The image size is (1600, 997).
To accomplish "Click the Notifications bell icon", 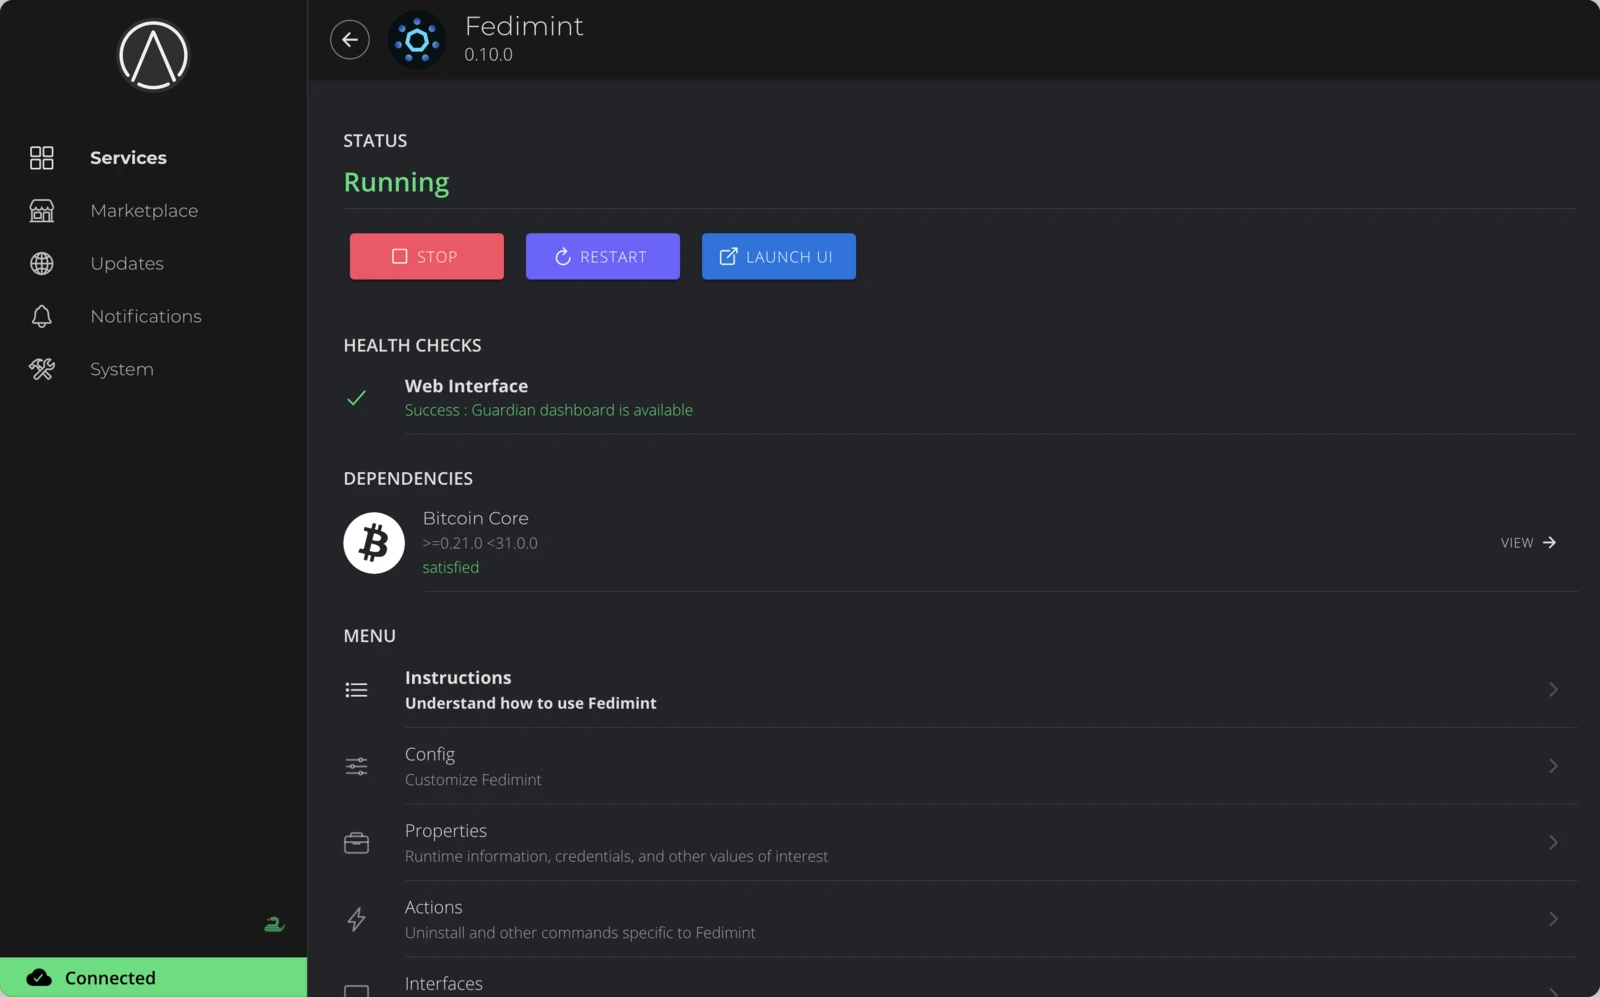I will (41, 316).
